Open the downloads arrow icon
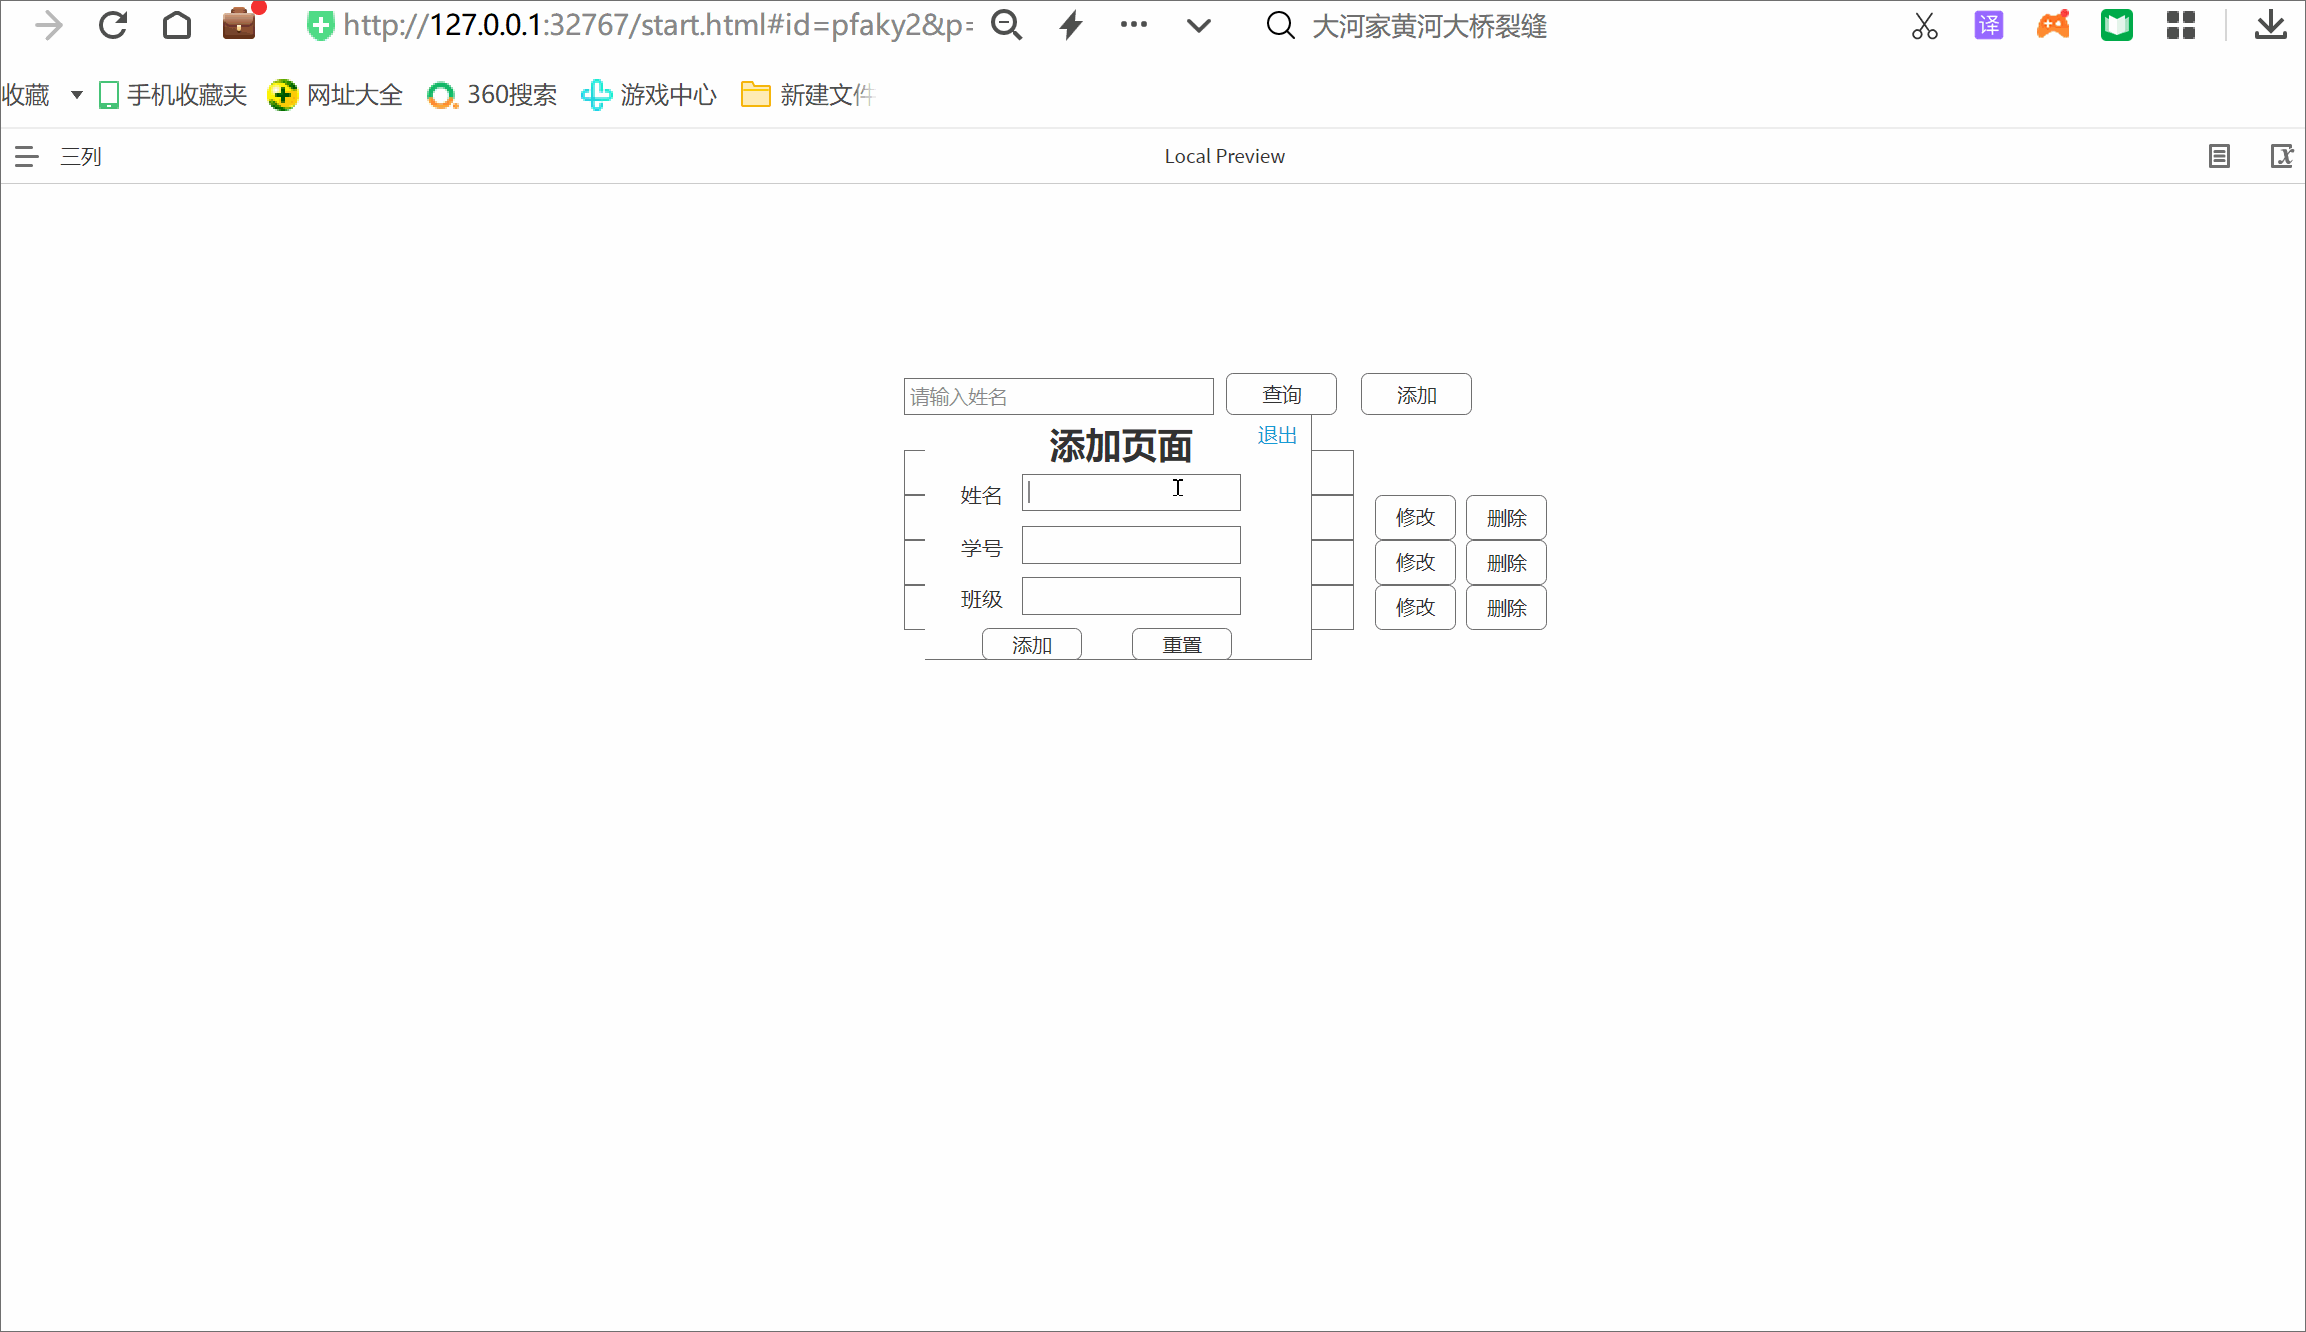 click(2270, 25)
